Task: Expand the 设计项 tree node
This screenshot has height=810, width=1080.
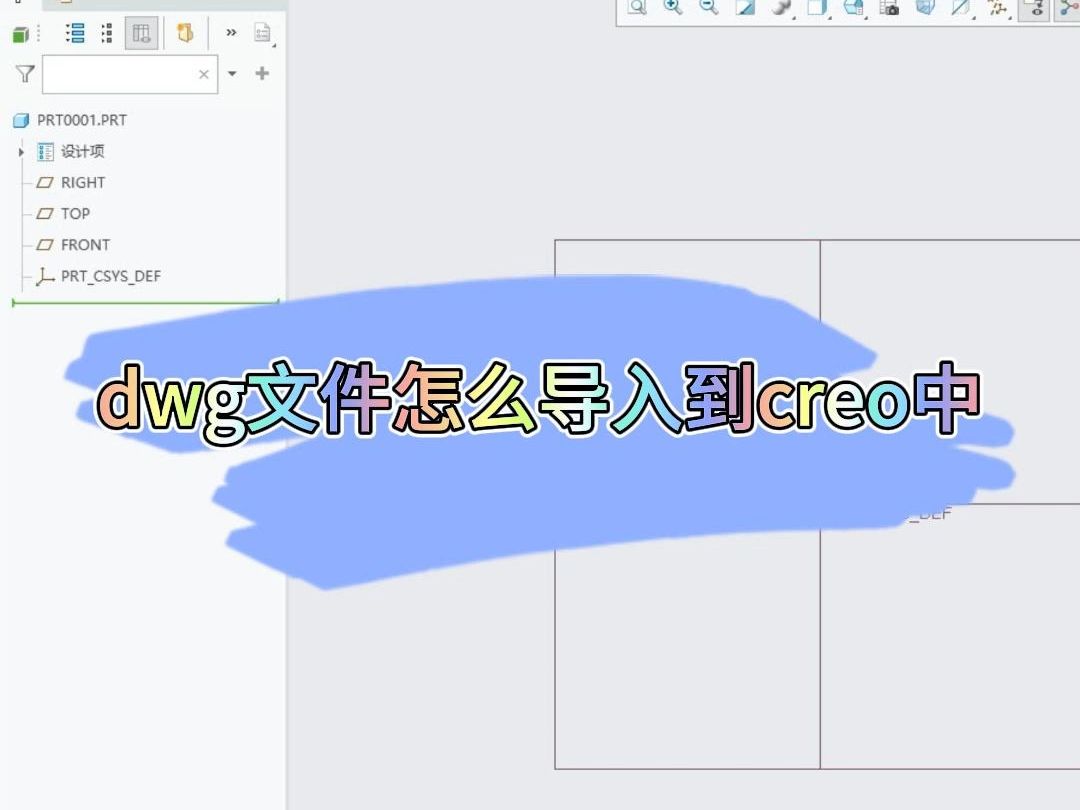Action: click(x=19, y=152)
